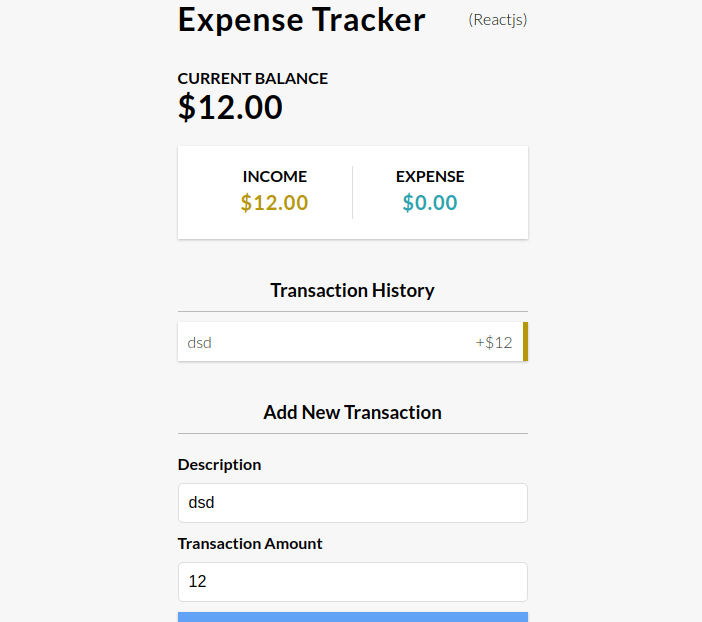This screenshot has height=622, width=702.
Task: Click the dsd text in transaction row
Action: pos(199,342)
